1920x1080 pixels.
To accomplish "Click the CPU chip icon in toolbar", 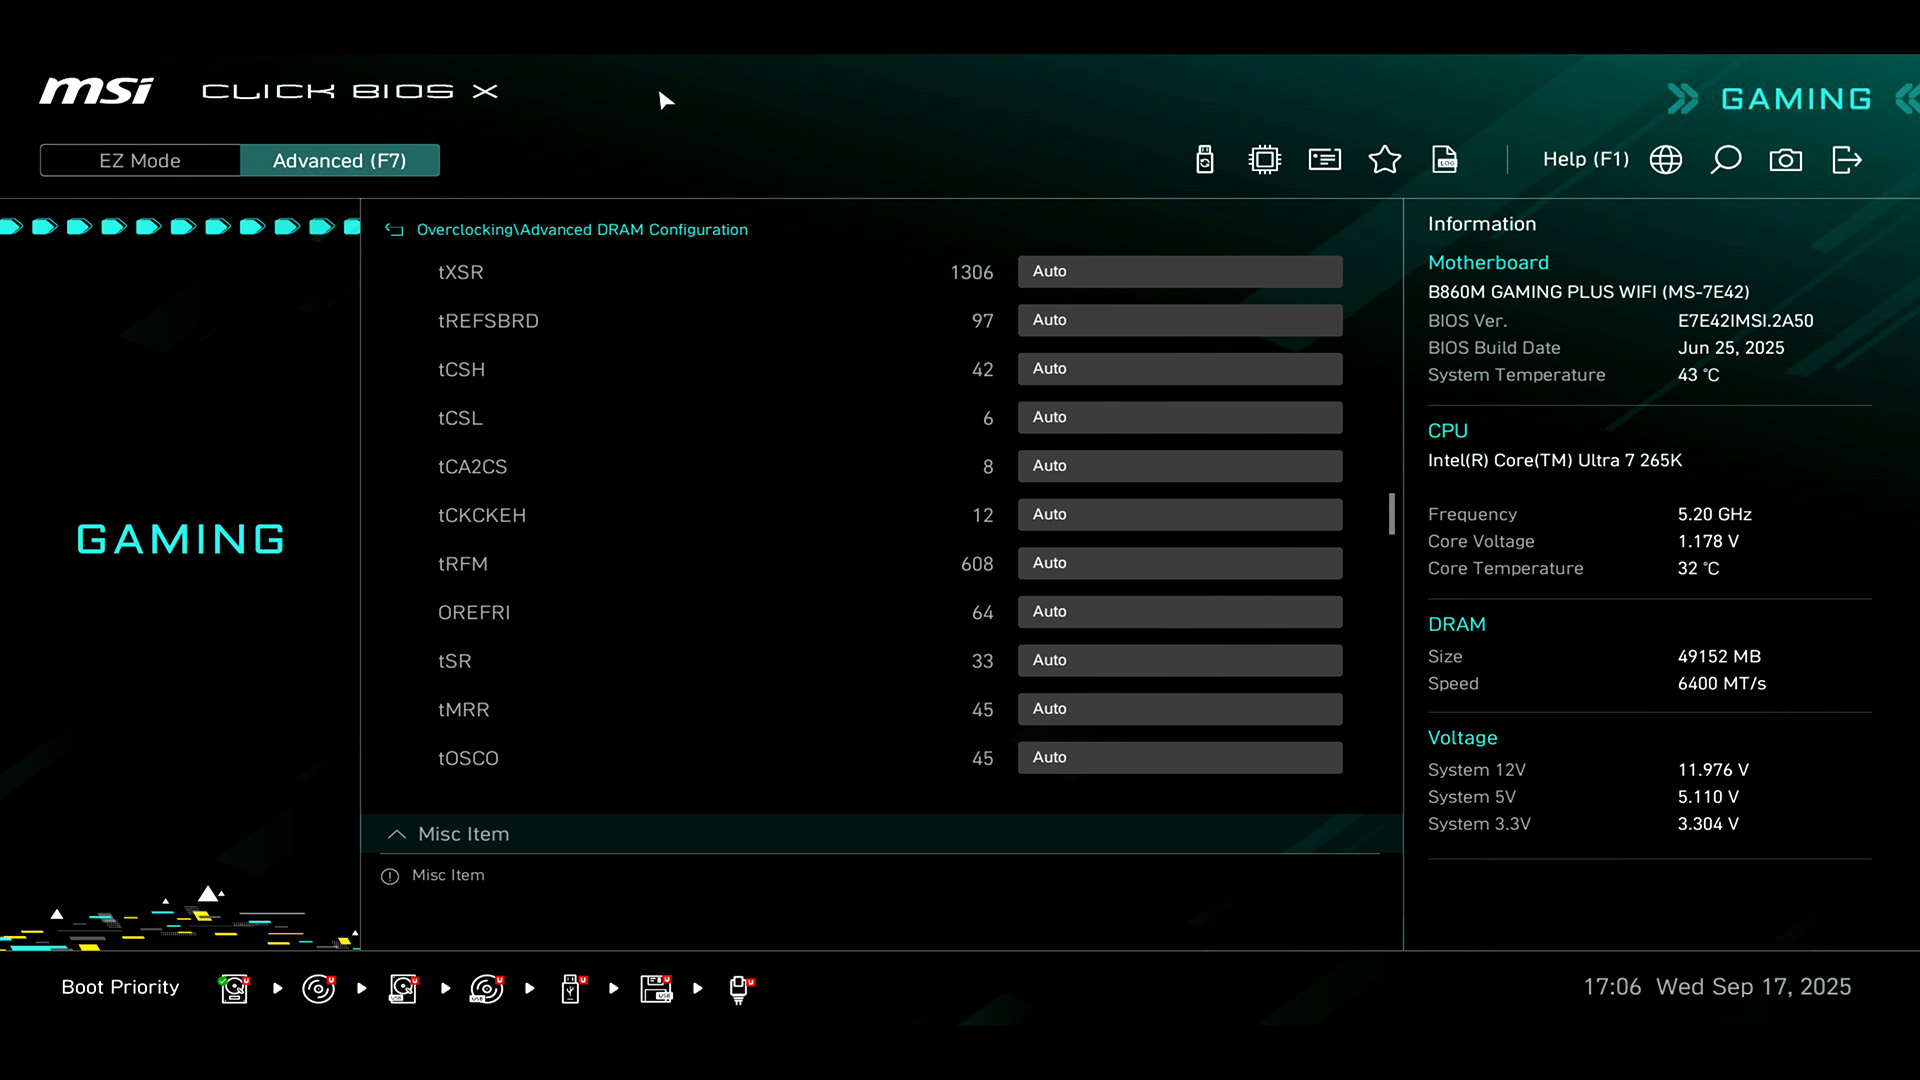I will pos(1264,160).
